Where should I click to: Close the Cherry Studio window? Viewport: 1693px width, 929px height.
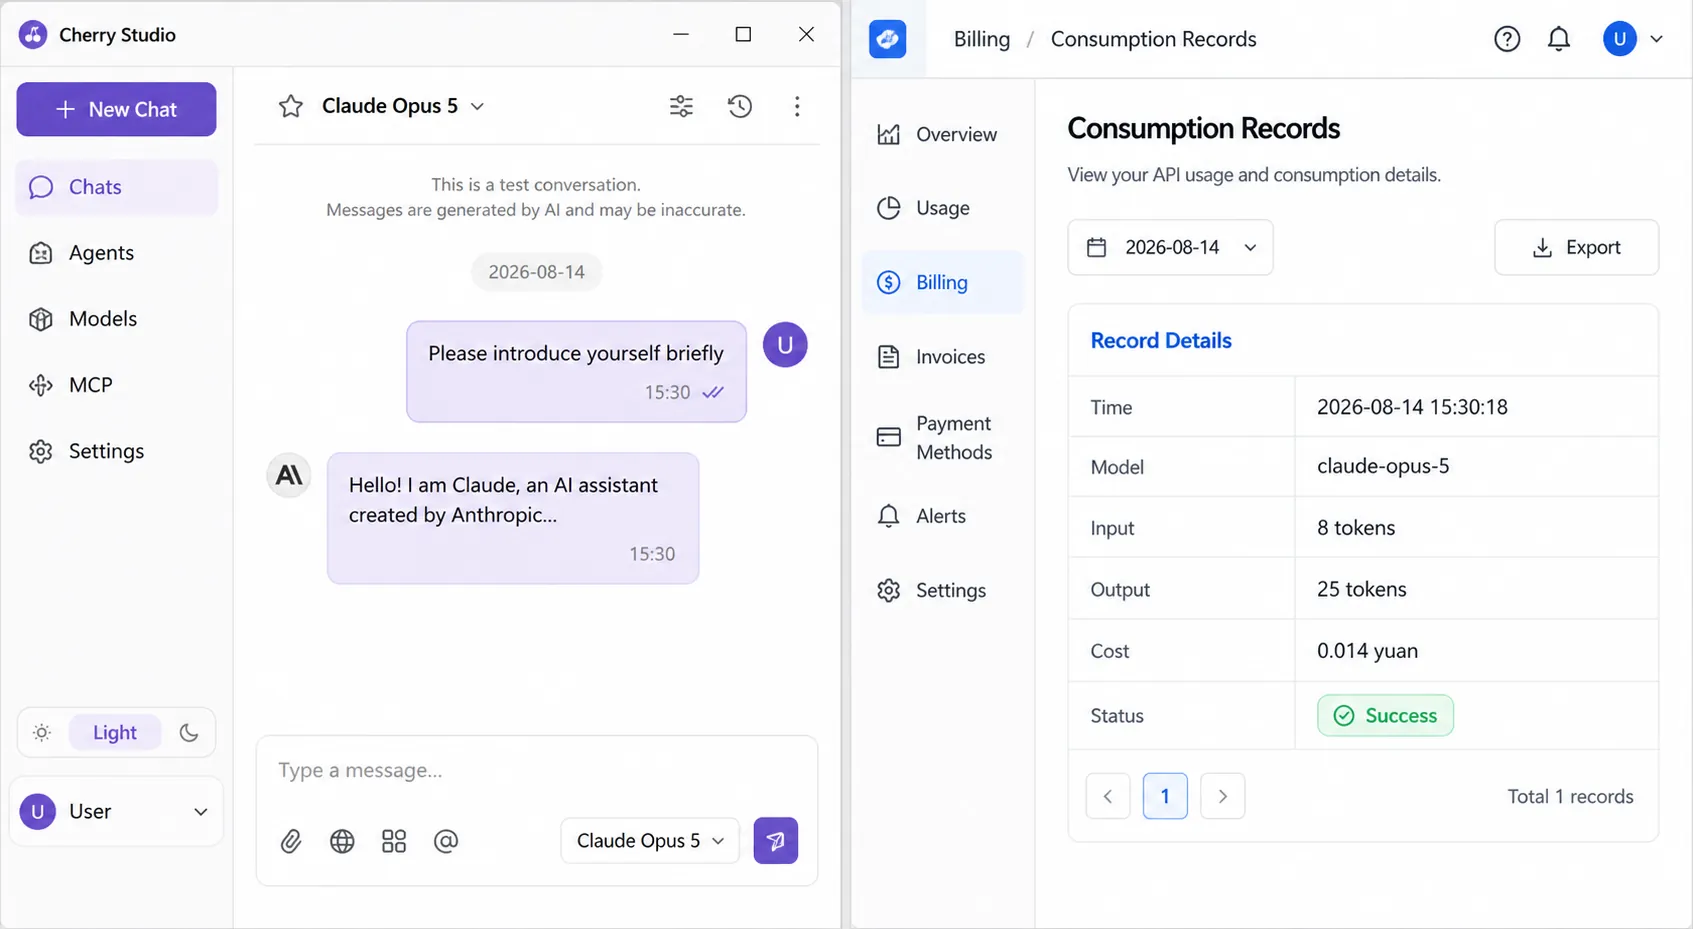[x=806, y=34]
